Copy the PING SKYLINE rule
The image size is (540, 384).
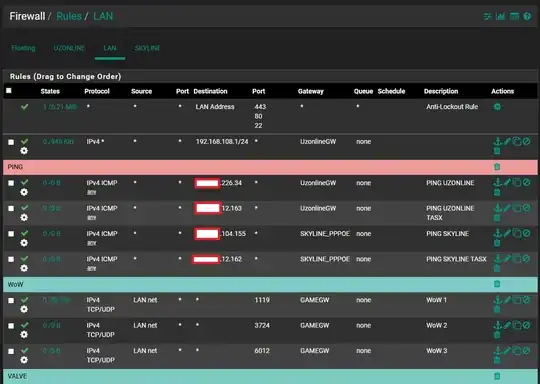[517, 233]
